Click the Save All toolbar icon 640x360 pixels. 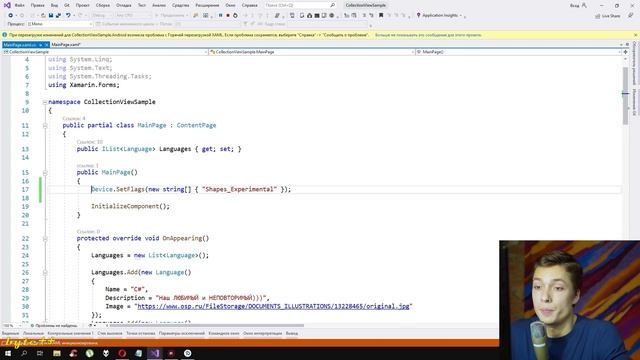58,15
